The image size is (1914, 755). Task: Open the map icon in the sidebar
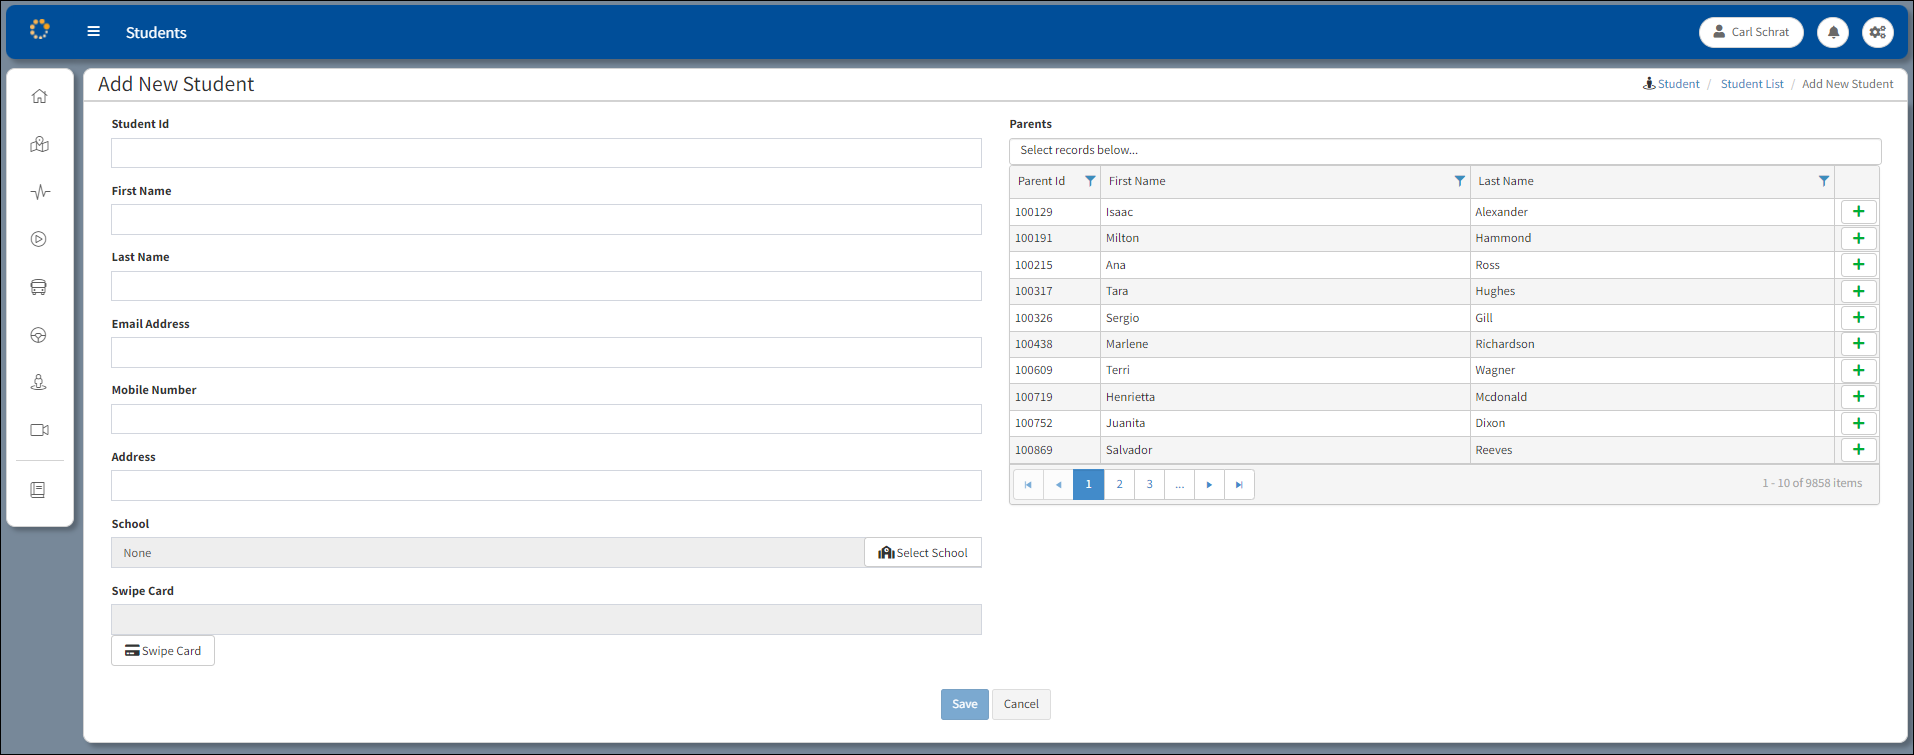coord(39,144)
